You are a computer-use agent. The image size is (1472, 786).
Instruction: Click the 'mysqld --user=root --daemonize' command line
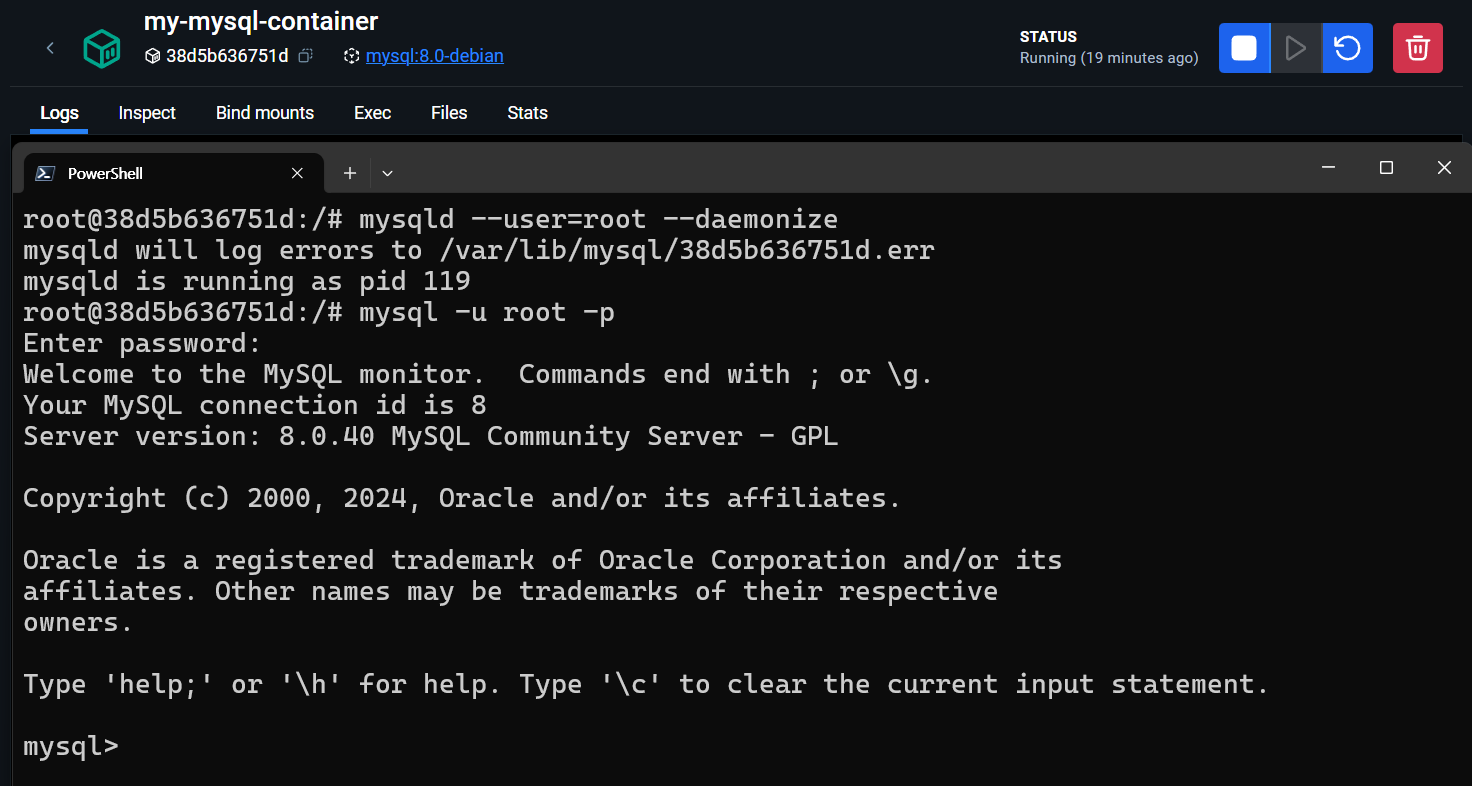click(x=430, y=219)
